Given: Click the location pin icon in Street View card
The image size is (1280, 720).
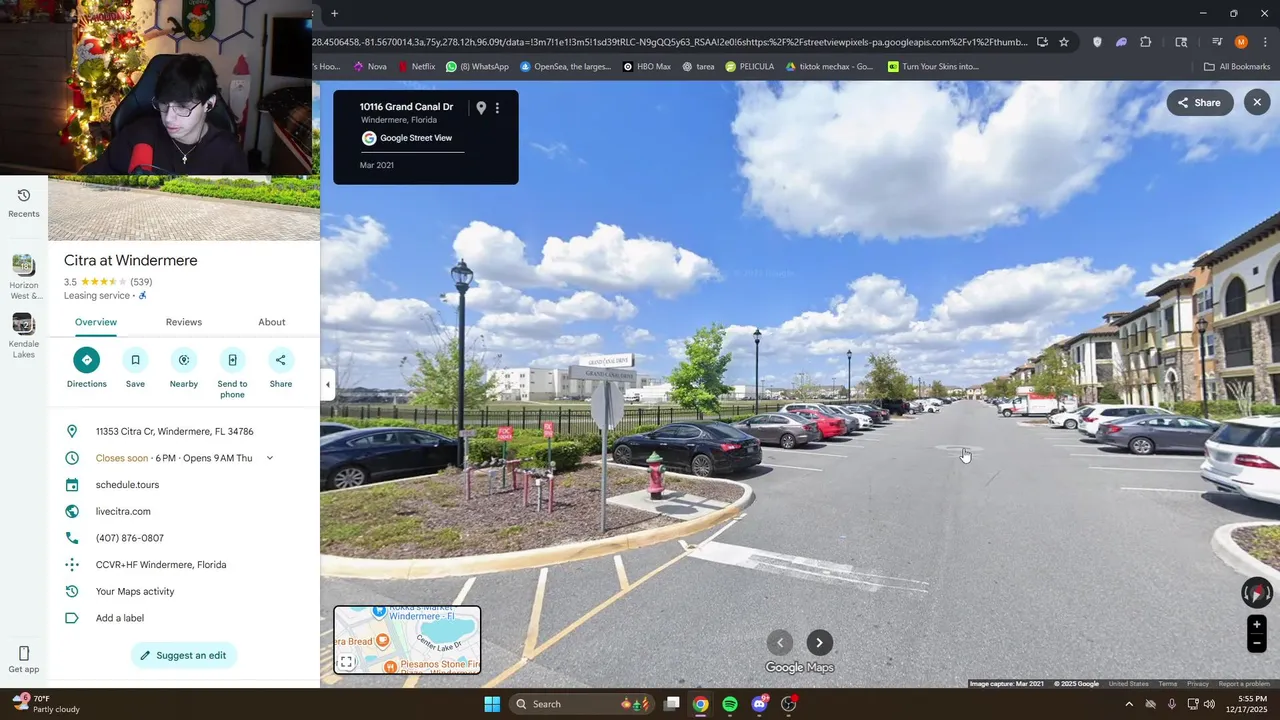Looking at the screenshot, I should coord(481,108).
